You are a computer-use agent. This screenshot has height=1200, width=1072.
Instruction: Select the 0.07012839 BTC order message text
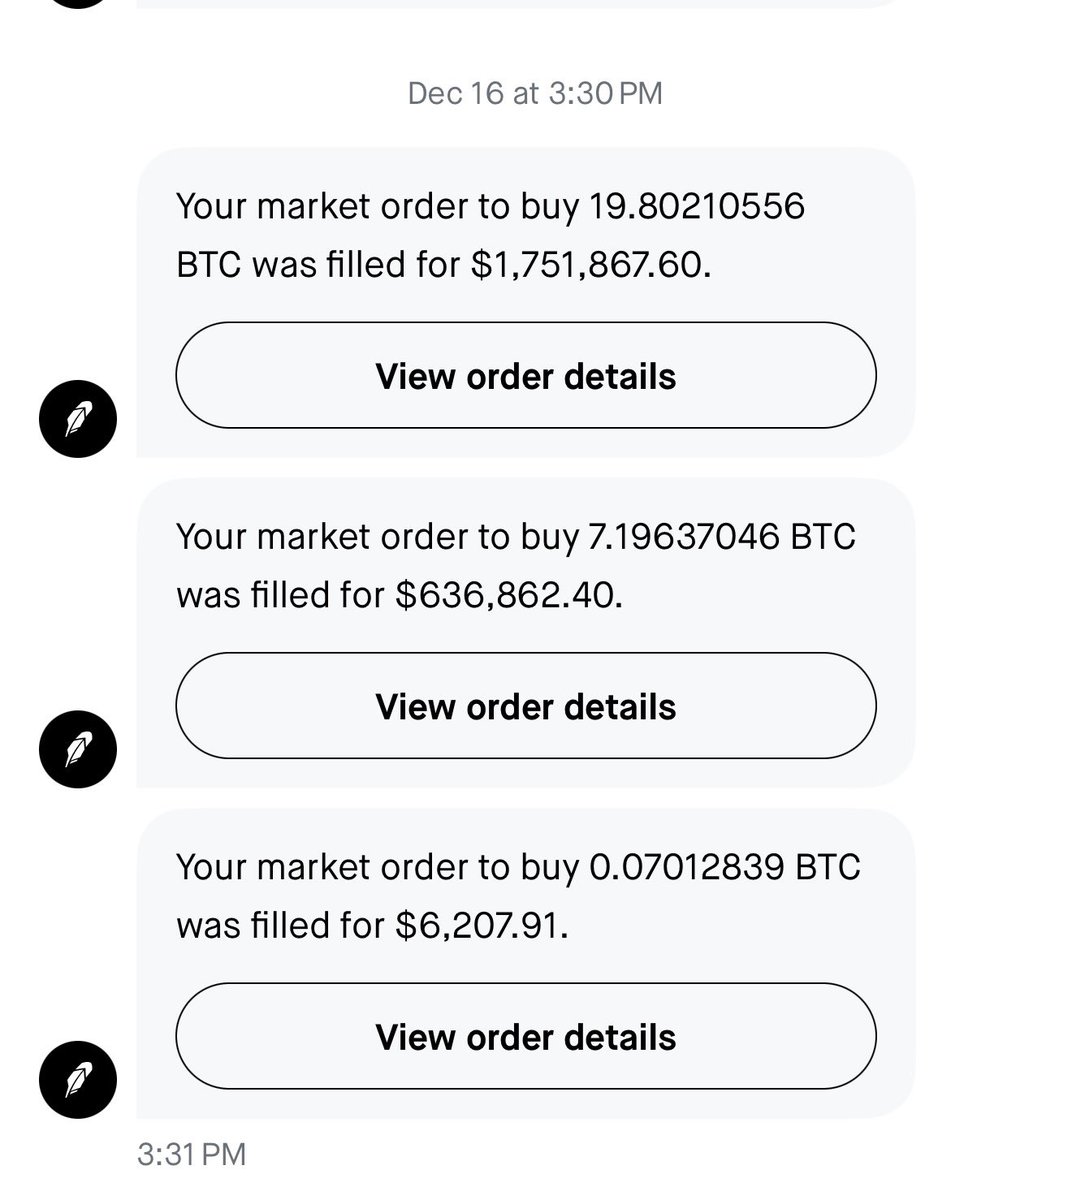[518, 896]
